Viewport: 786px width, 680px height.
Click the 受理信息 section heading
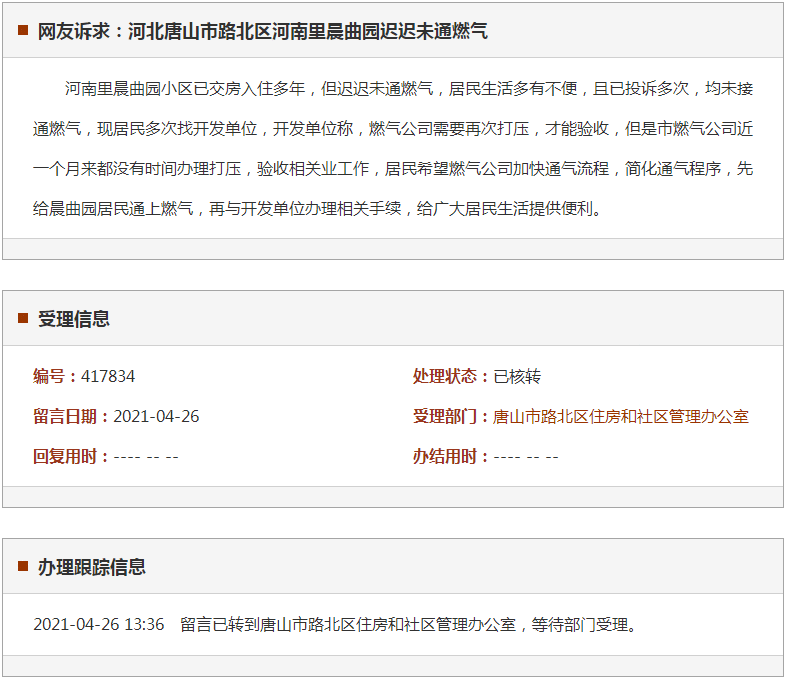74,319
